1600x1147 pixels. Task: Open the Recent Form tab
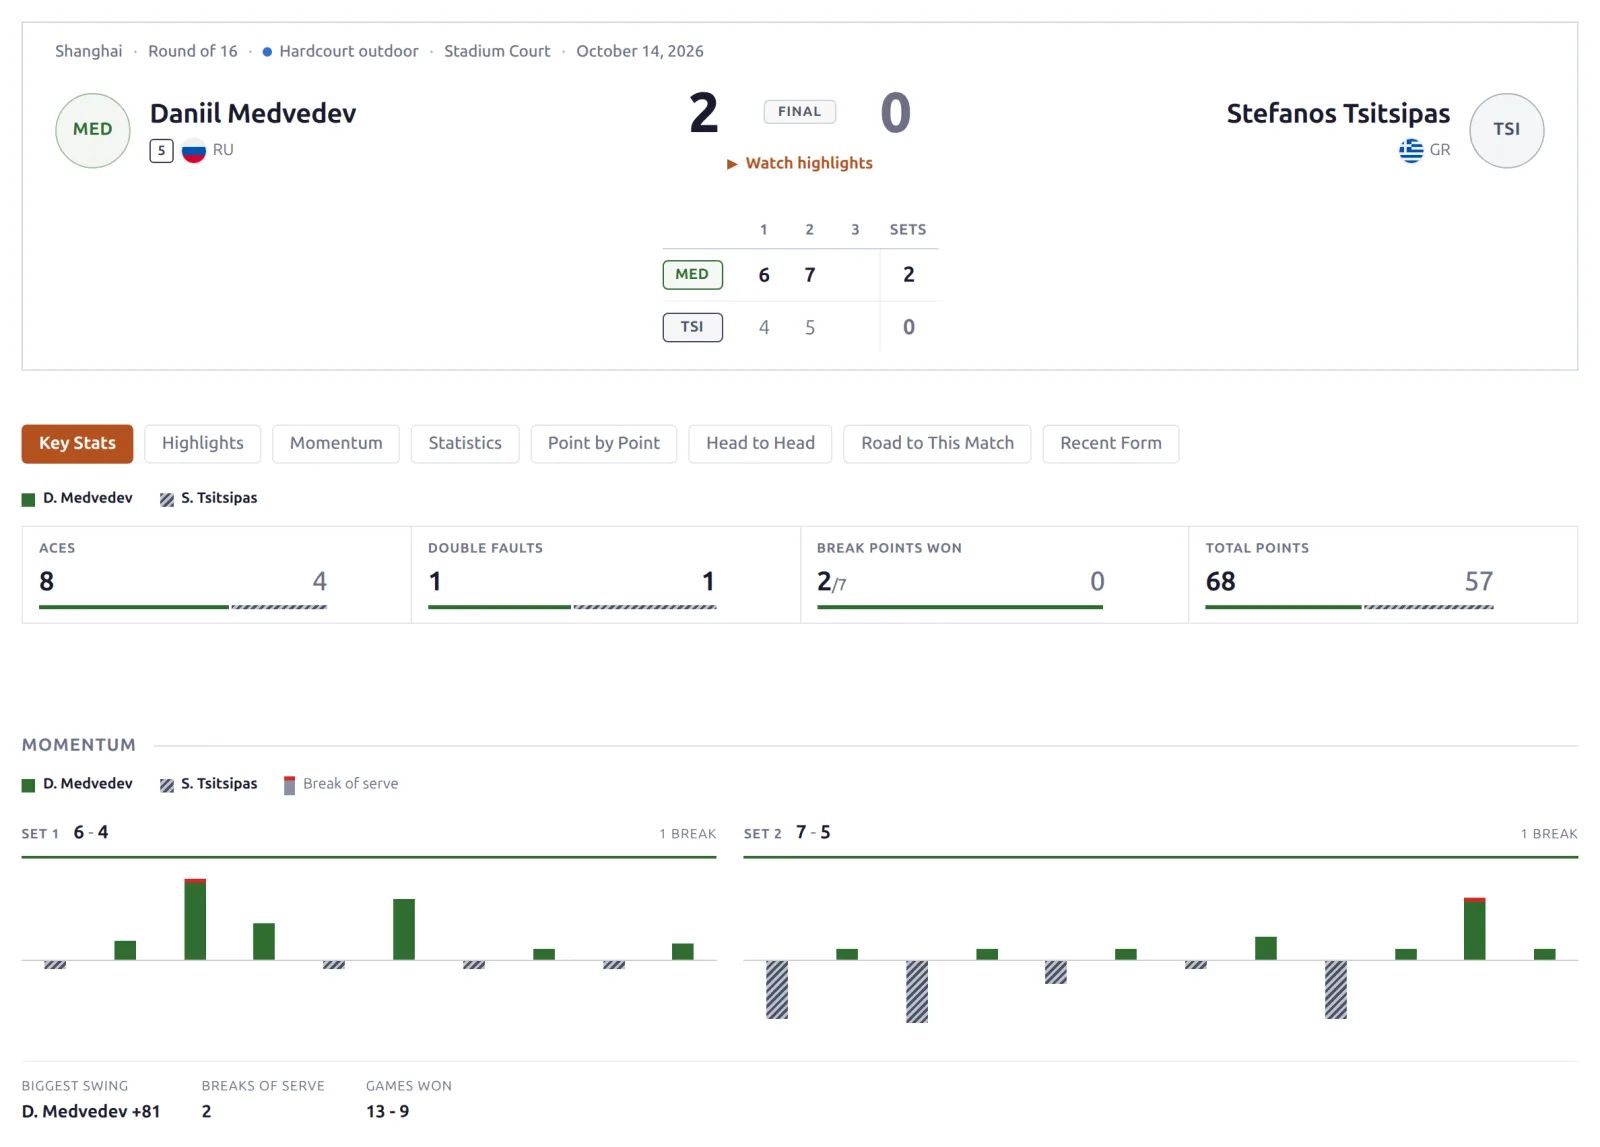click(x=1111, y=444)
